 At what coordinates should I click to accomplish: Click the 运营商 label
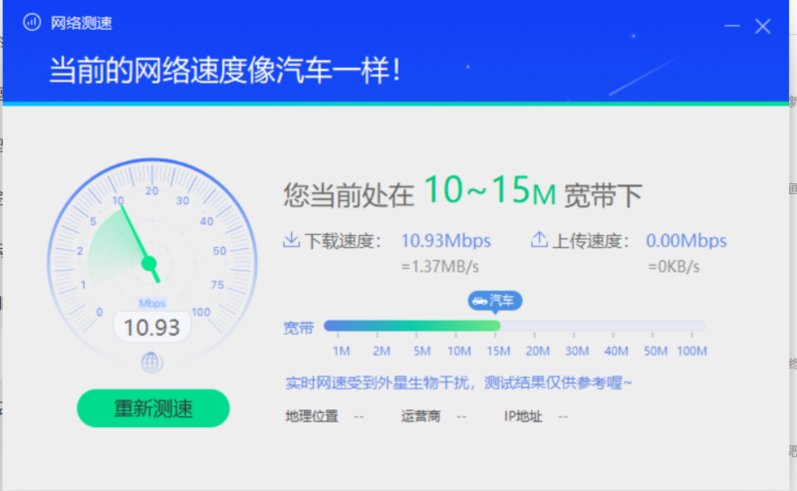click(421, 416)
